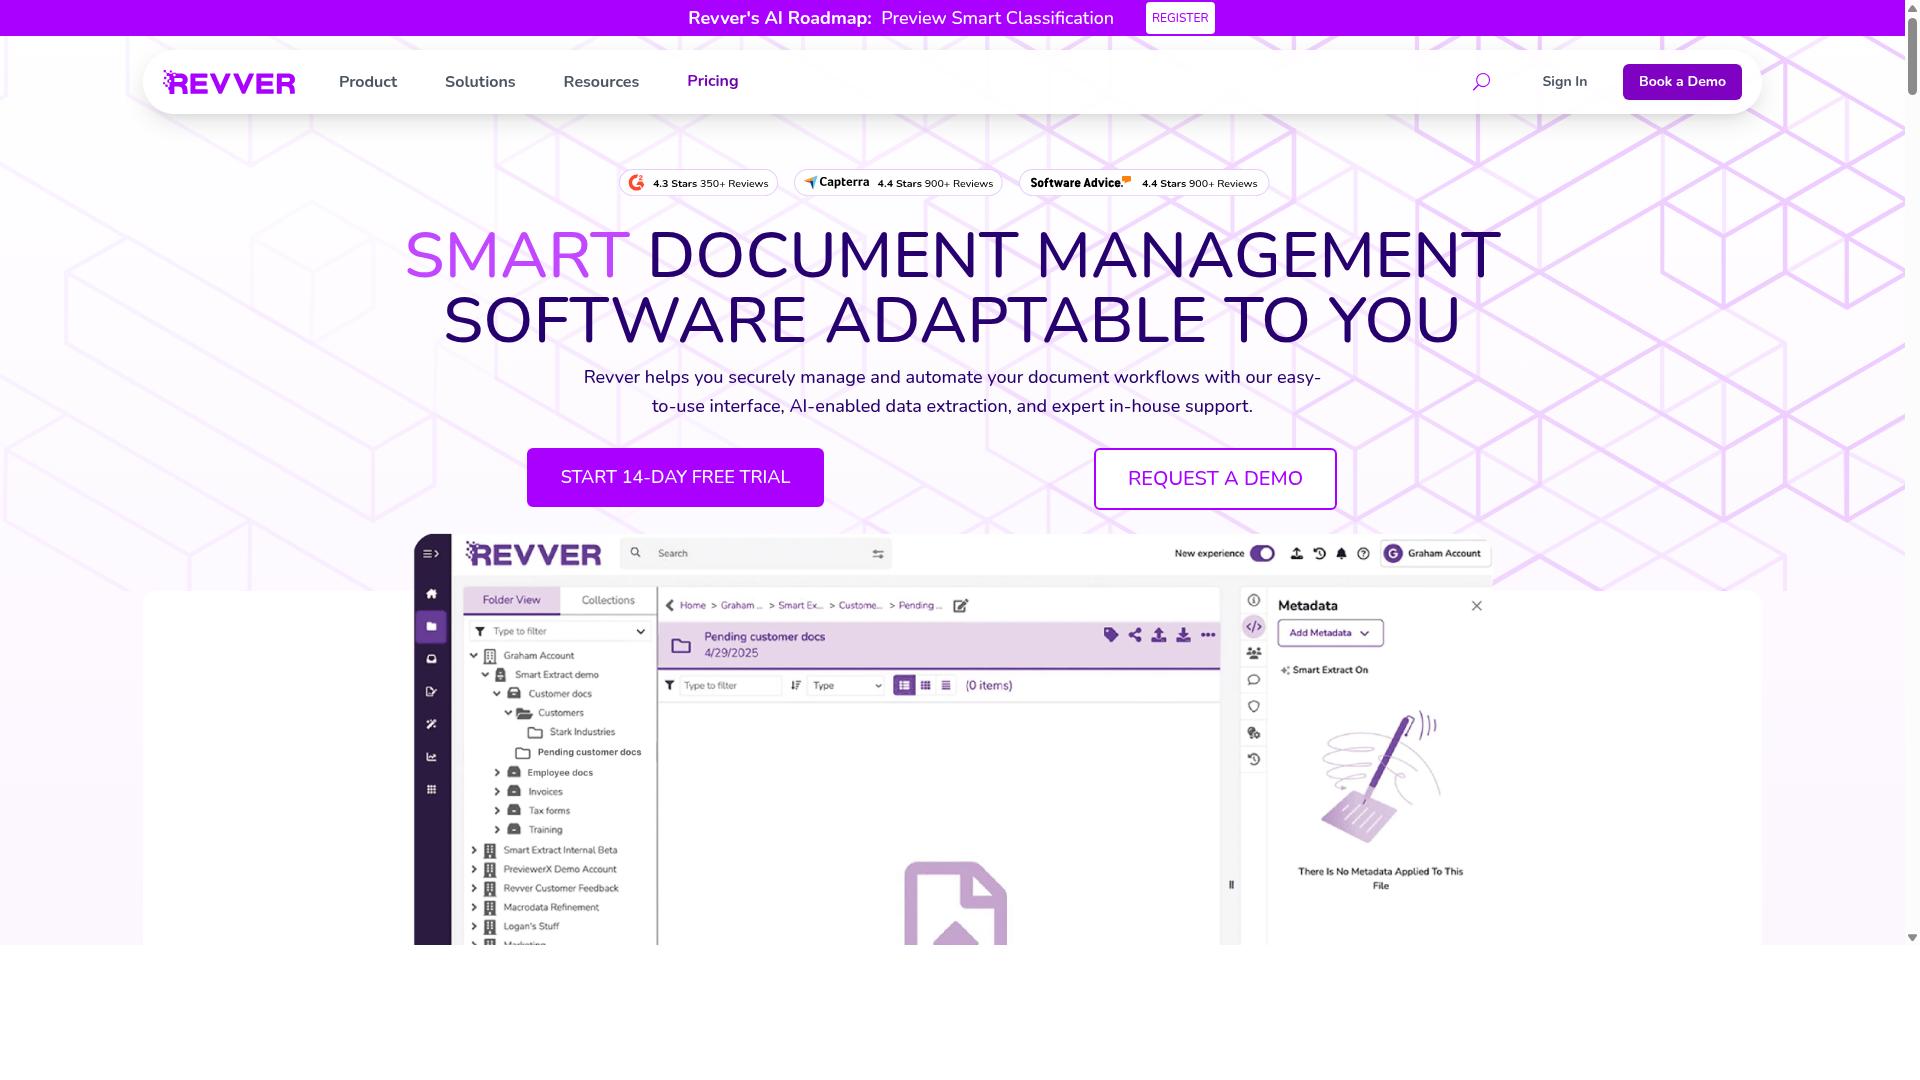This screenshot has width=1920, height=1080.
Task: Switch to the Collections tab
Action: click(608, 600)
